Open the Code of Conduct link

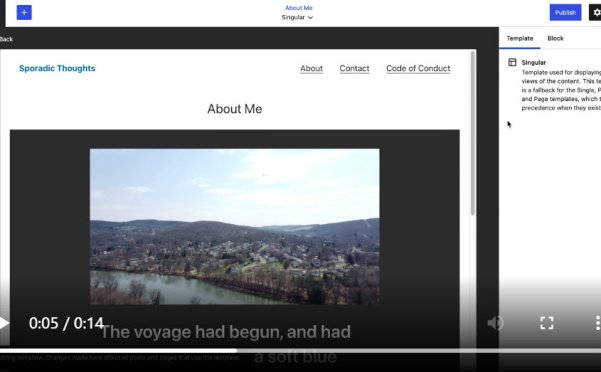click(x=418, y=69)
